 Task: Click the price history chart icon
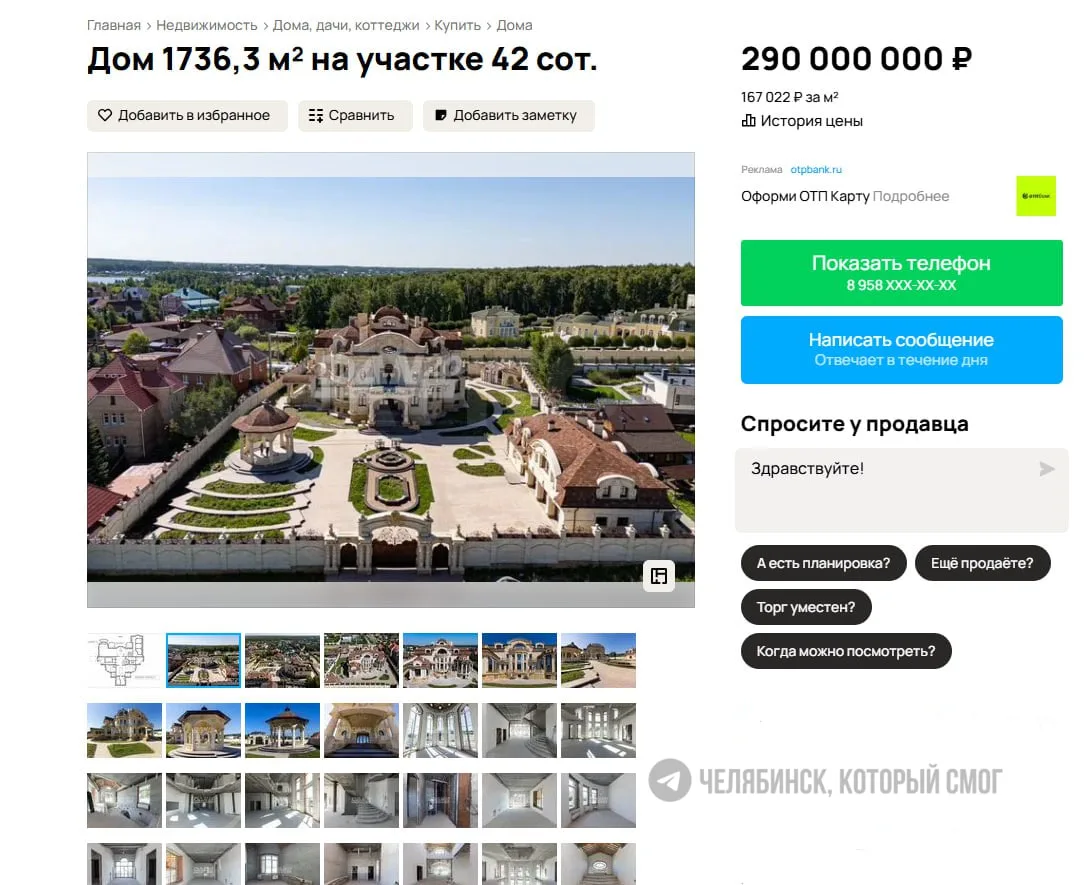pos(749,121)
